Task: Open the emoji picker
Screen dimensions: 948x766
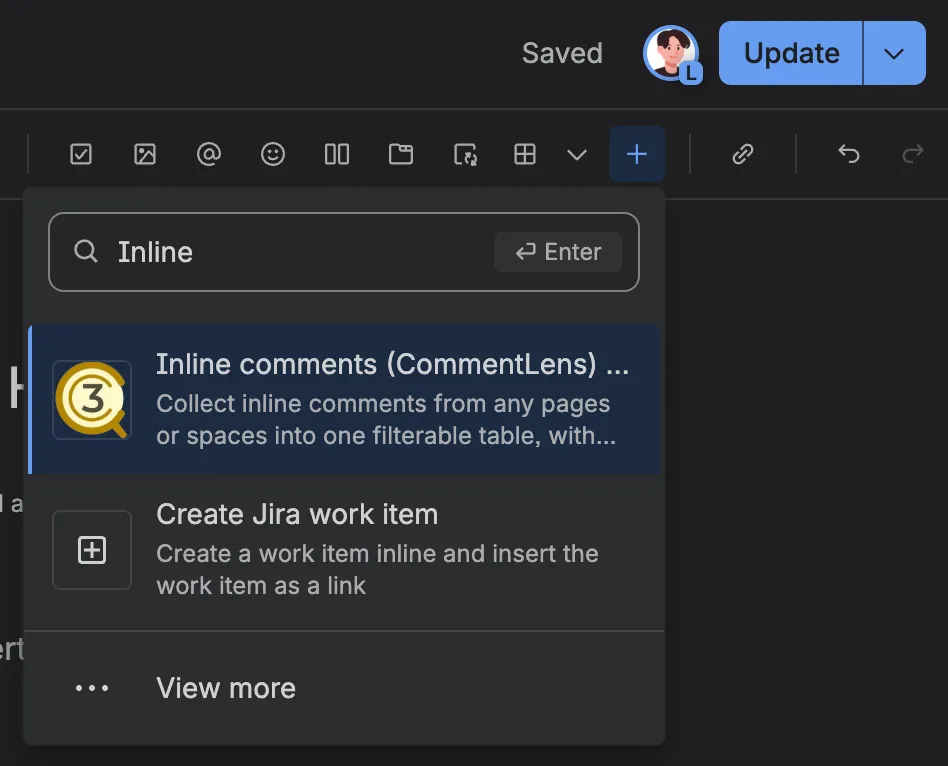Action: 273,154
